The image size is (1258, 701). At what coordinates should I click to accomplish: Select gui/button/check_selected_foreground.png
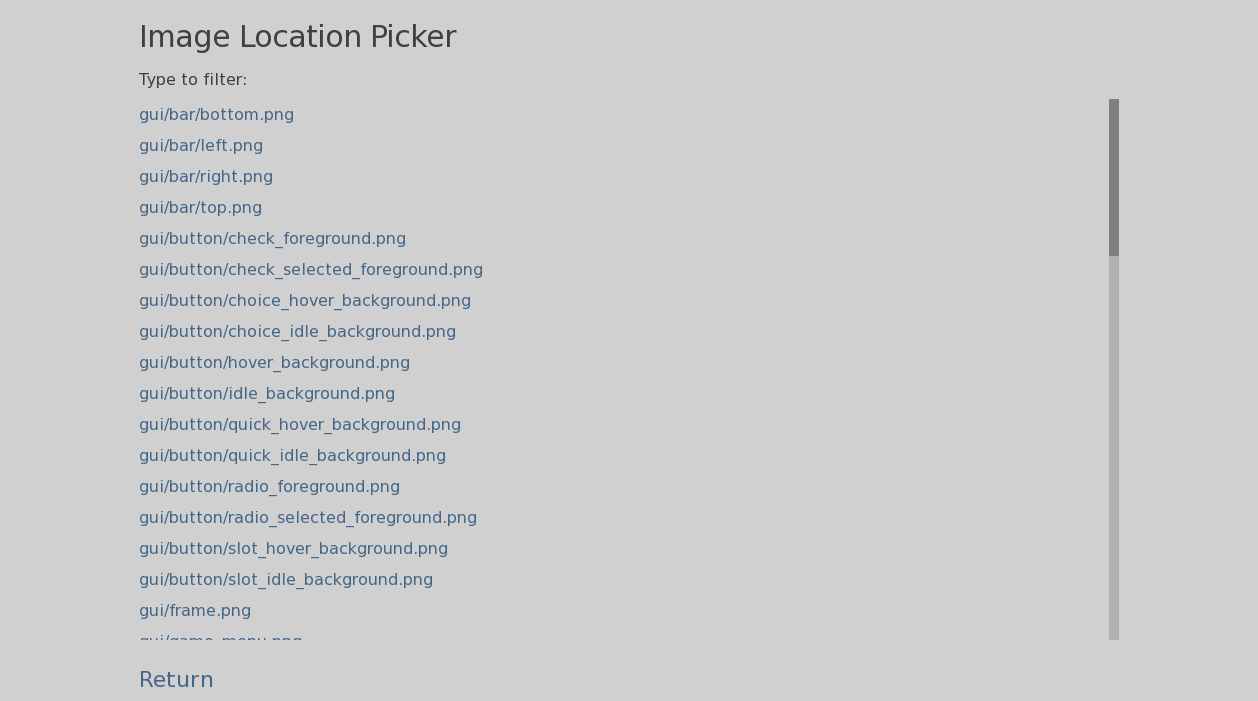[x=311, y=269]
